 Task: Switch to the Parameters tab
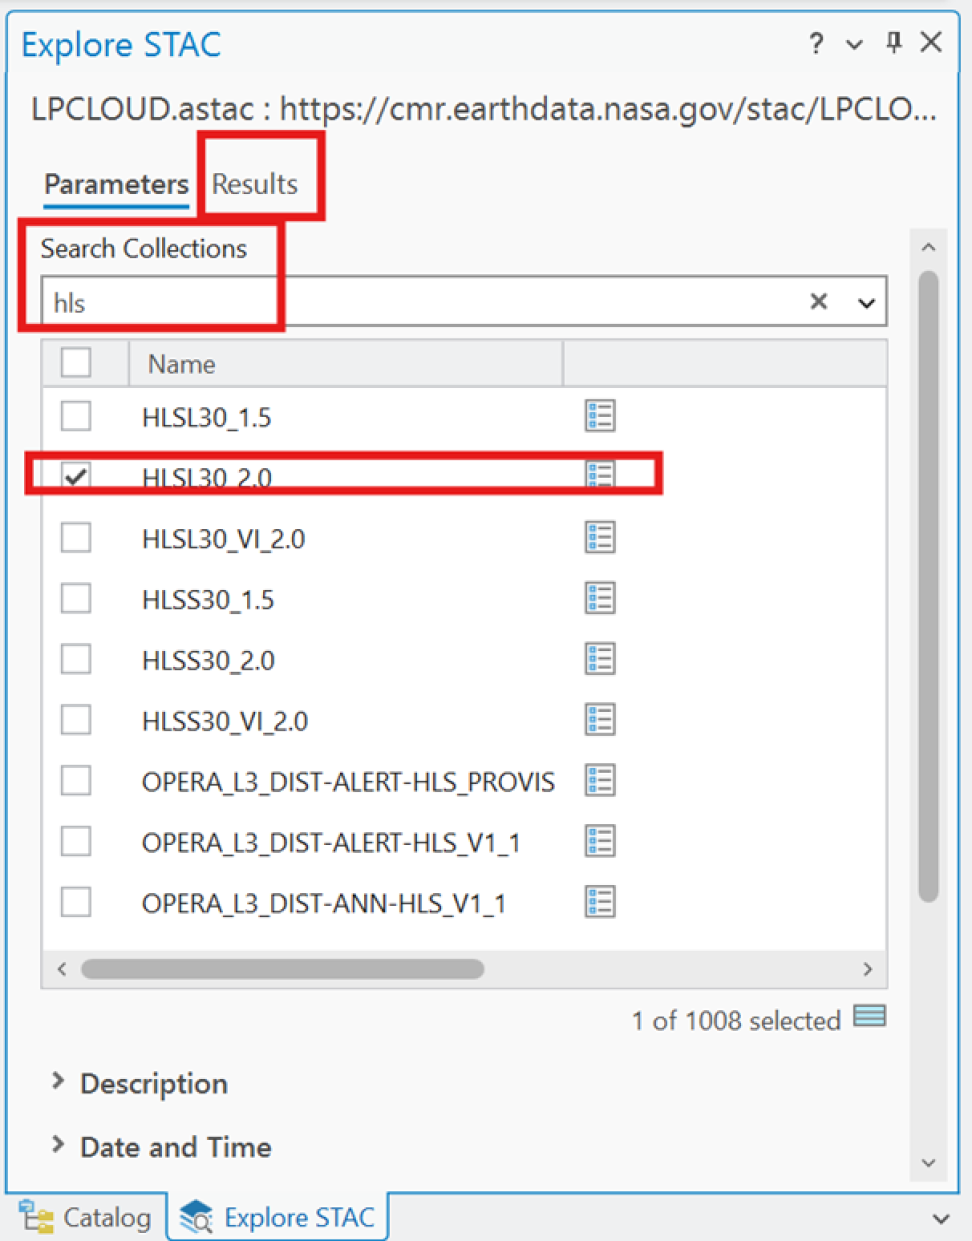[x=116, y=184]
